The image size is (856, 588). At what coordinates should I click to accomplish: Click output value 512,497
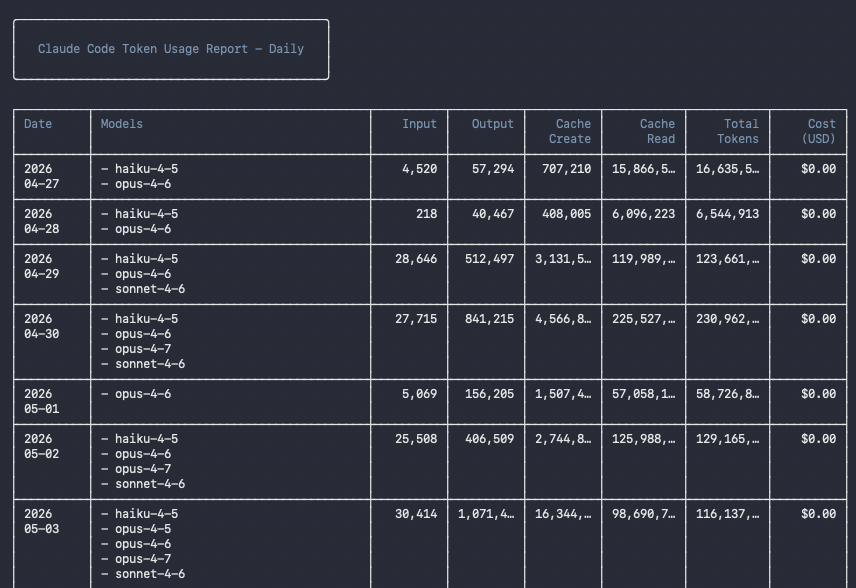click(490, 259)
